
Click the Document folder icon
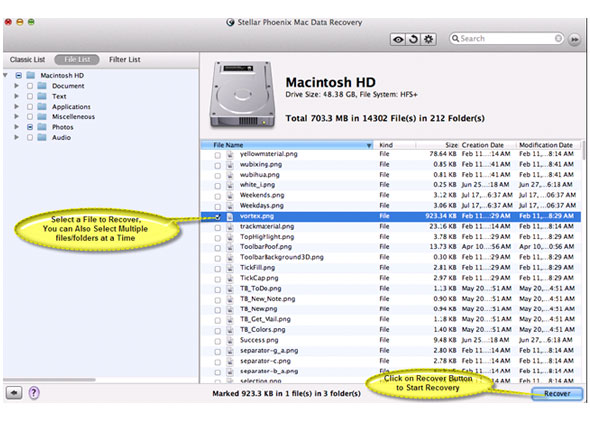pos(42,86)
